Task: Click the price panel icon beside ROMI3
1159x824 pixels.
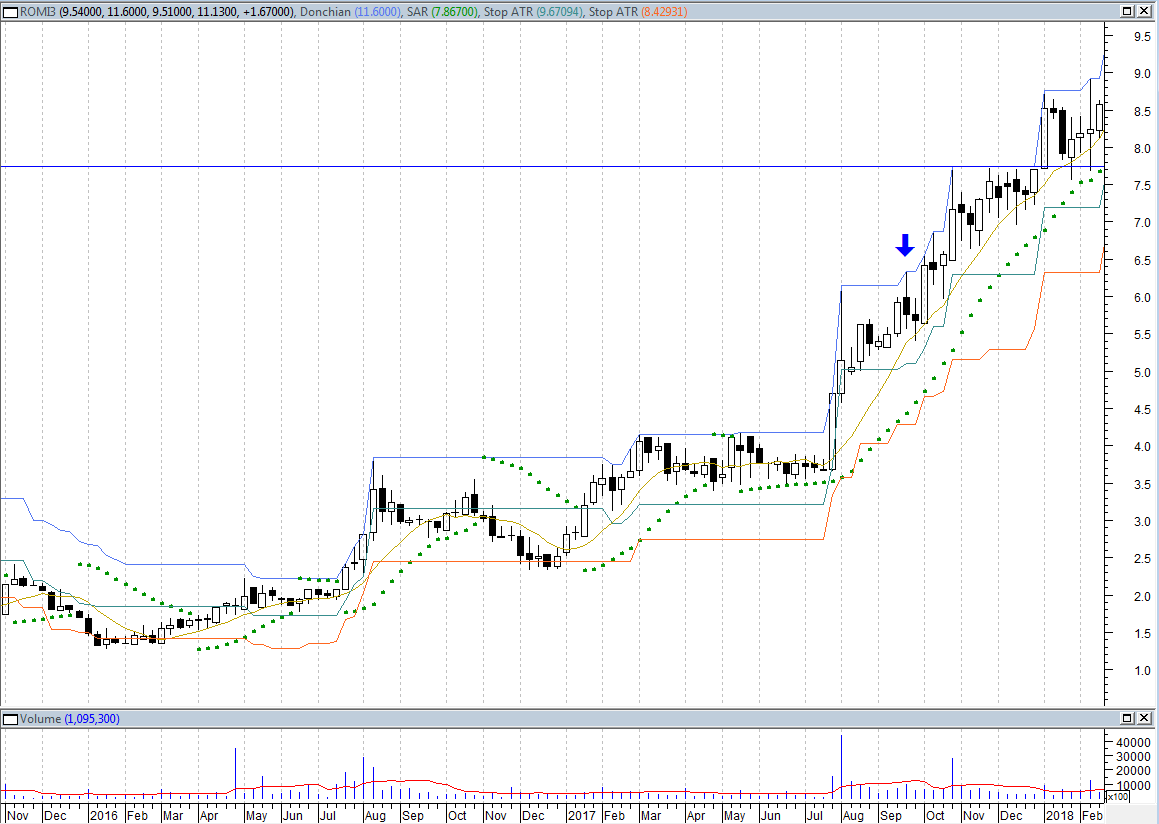Action: point(11,11)
